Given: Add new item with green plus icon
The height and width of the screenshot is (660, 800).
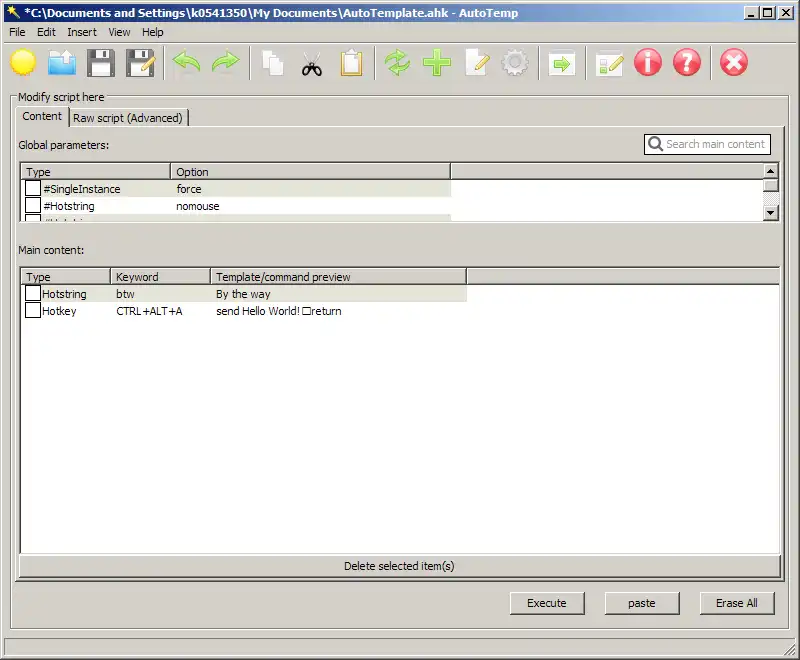Looking at the screenshot, I should pyautogui.click(x=437, y=63).
